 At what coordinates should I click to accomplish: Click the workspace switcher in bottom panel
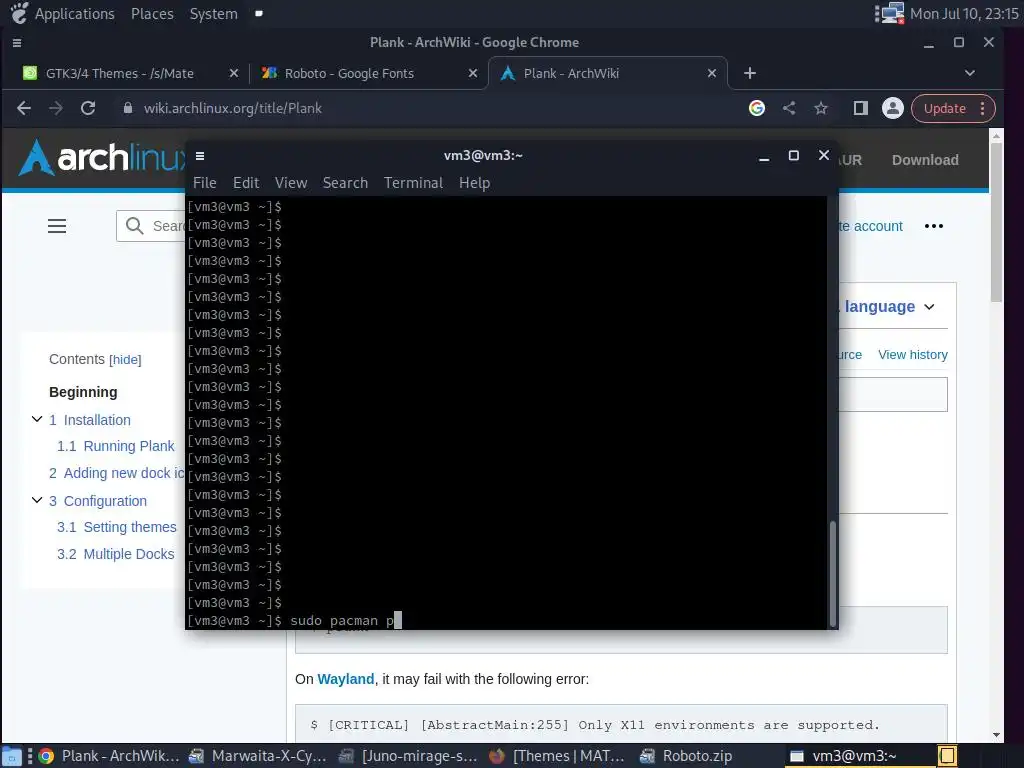pos(947,756)
